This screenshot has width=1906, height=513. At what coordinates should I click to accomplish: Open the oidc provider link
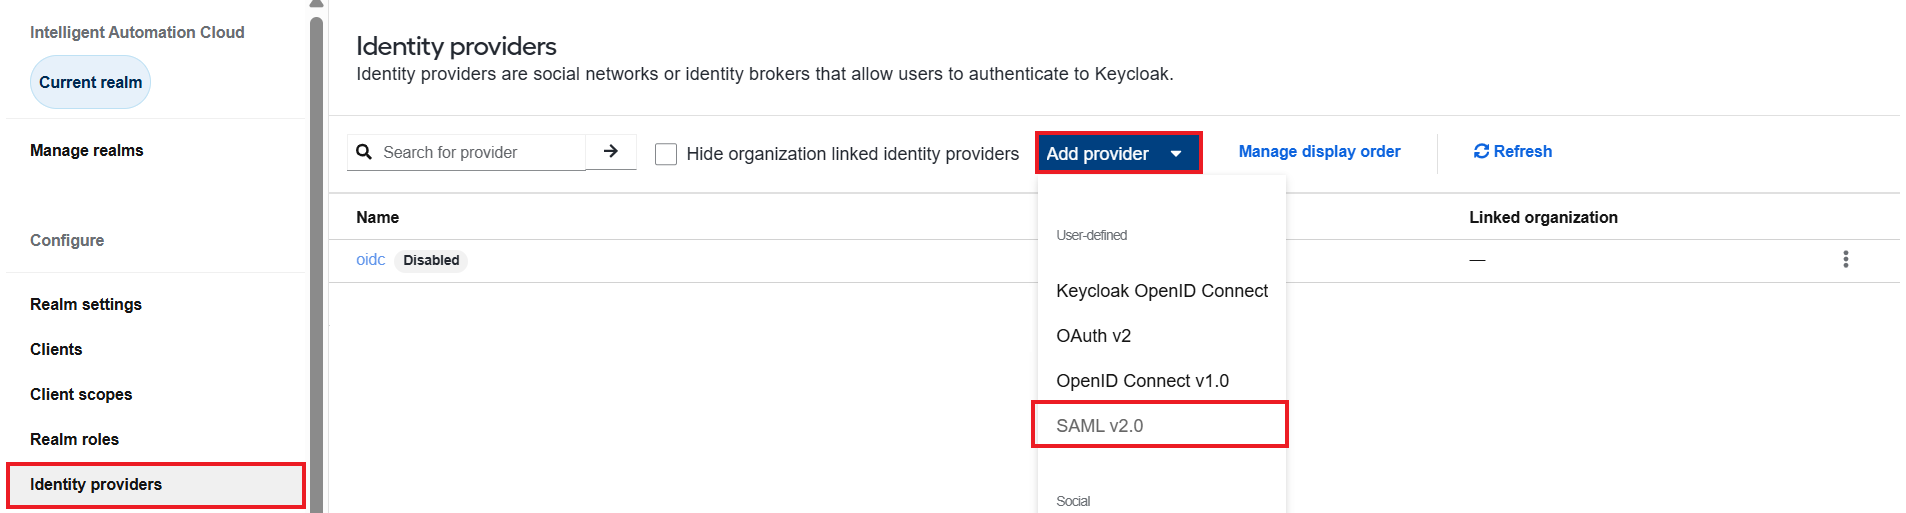370,260
